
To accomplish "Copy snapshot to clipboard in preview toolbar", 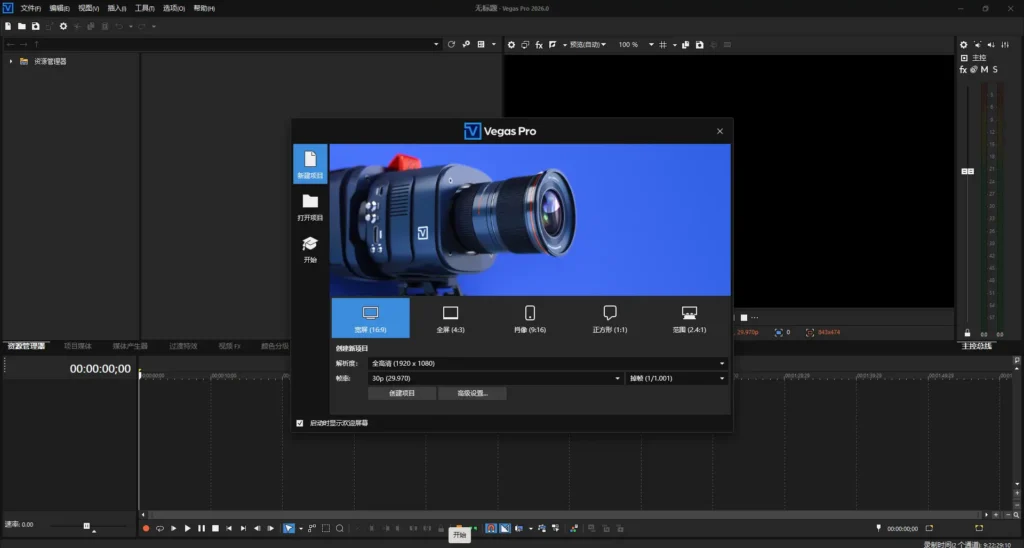I will coord(685,45).
